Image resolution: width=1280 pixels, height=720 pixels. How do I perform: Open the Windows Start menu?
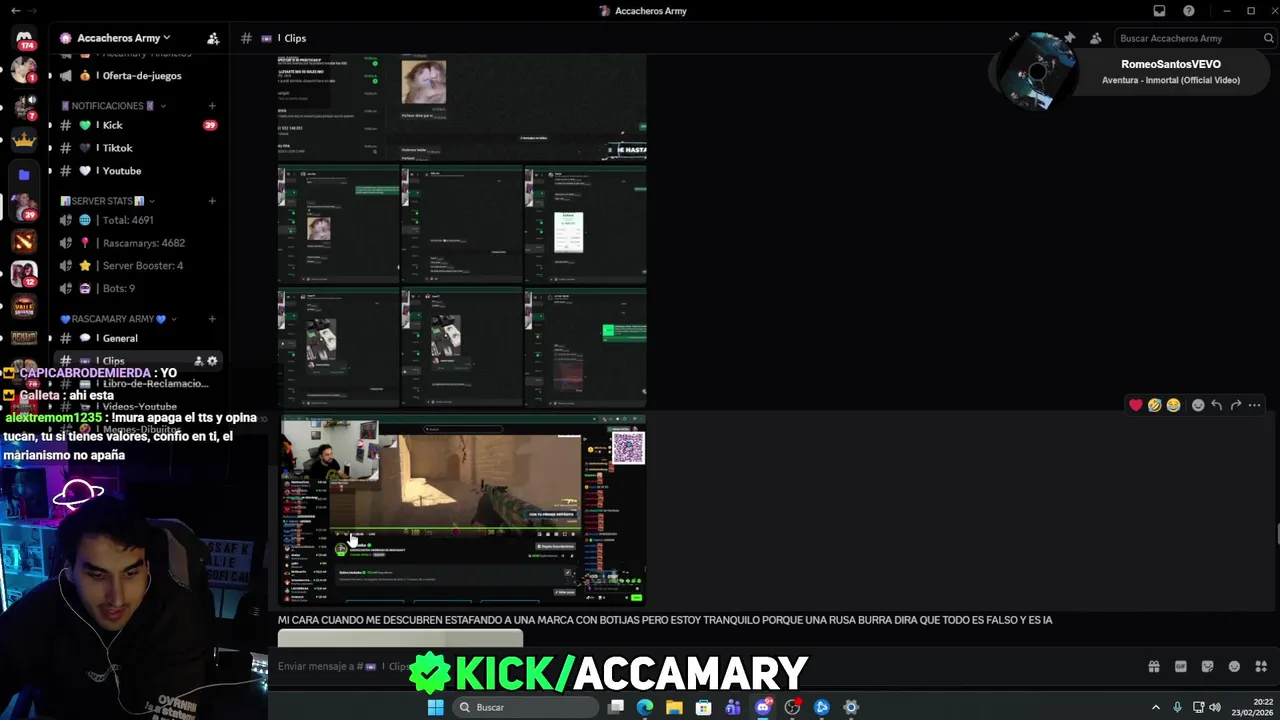tap(436, 707)
